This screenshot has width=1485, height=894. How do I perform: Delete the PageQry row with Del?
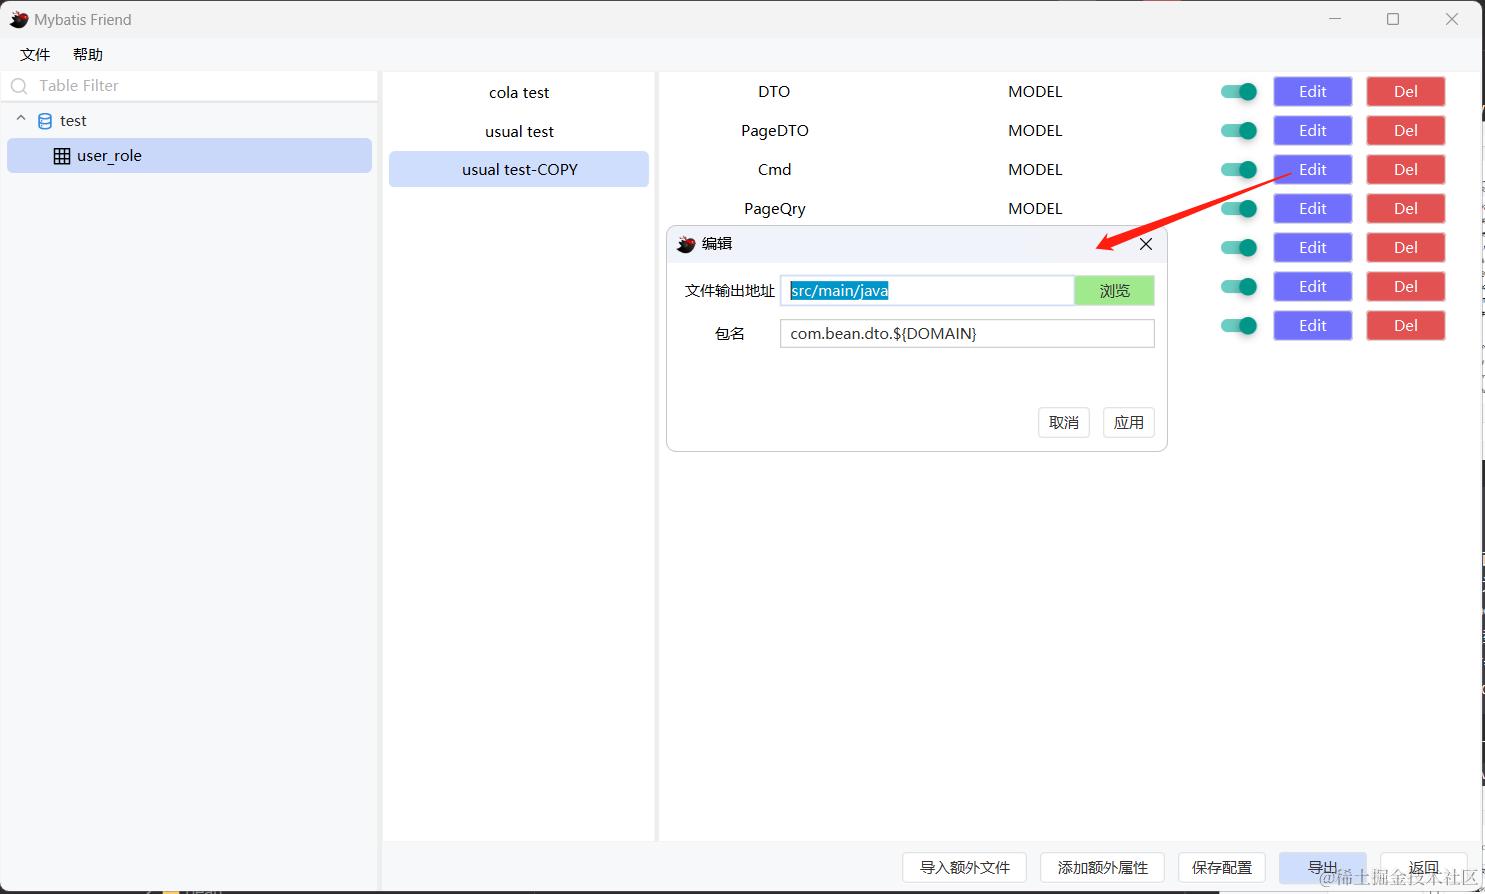[x=1406, y=209]
